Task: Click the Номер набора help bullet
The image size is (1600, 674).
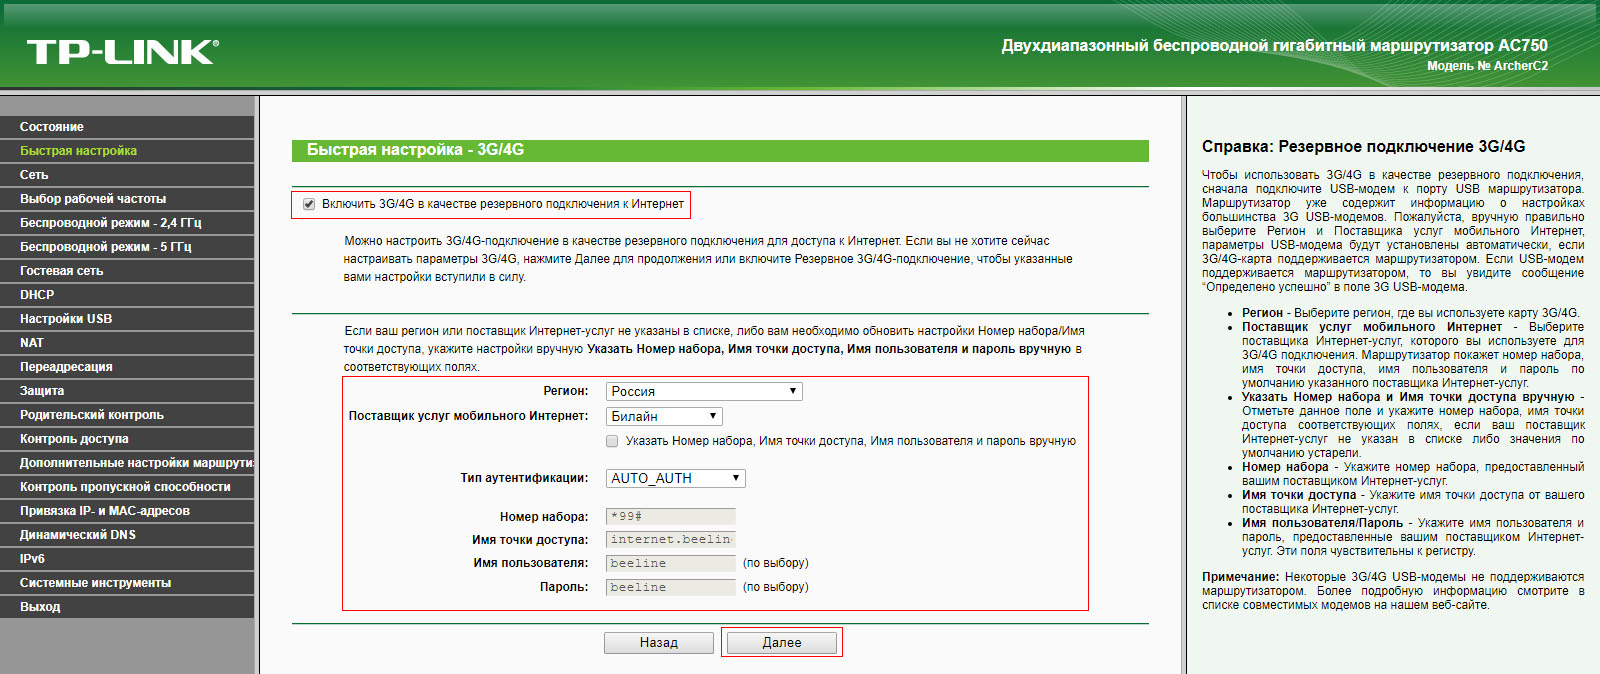Action: 1413,474
